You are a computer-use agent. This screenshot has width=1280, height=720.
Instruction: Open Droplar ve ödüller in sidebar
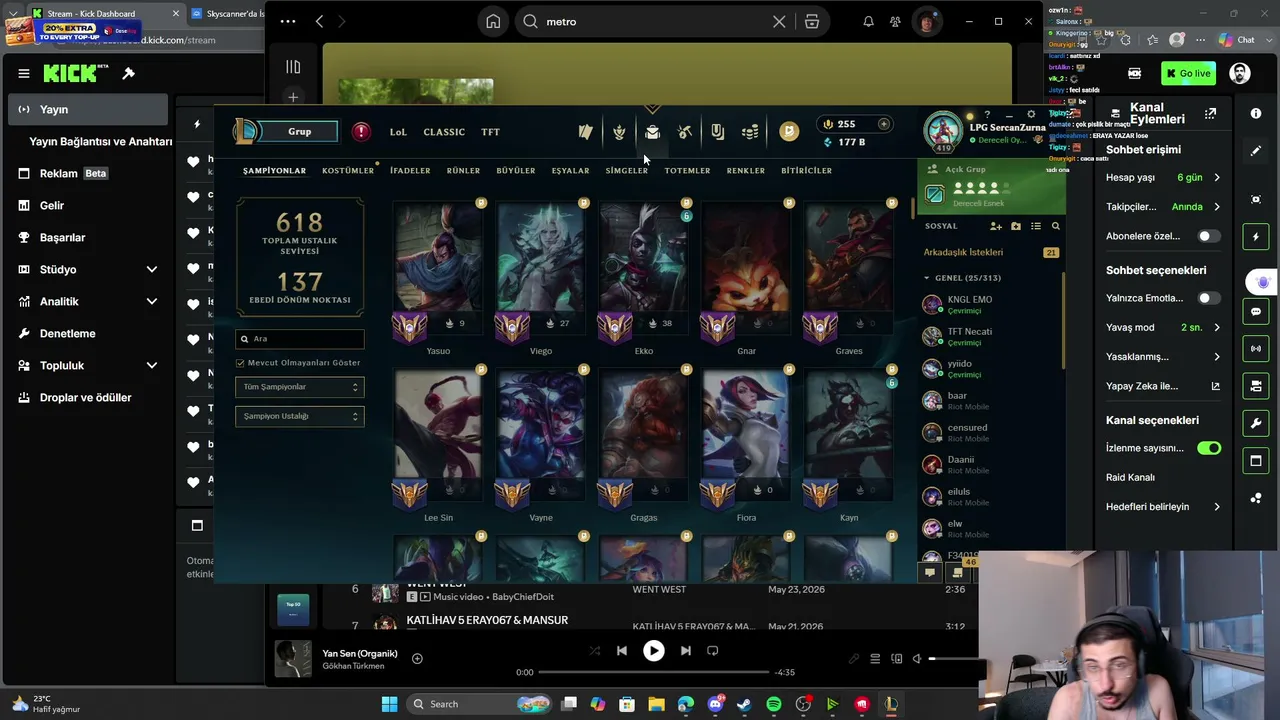pos(88,397)
